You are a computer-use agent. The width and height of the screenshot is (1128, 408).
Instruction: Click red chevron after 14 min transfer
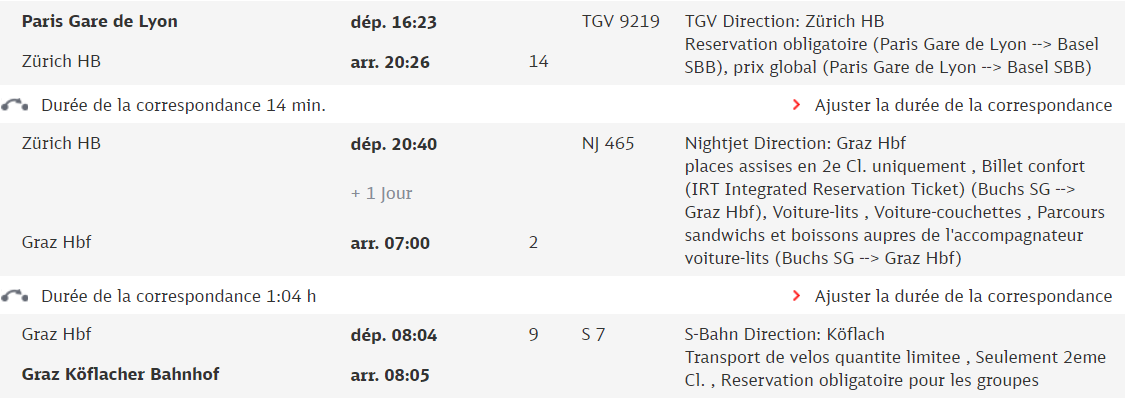point(796,105)
